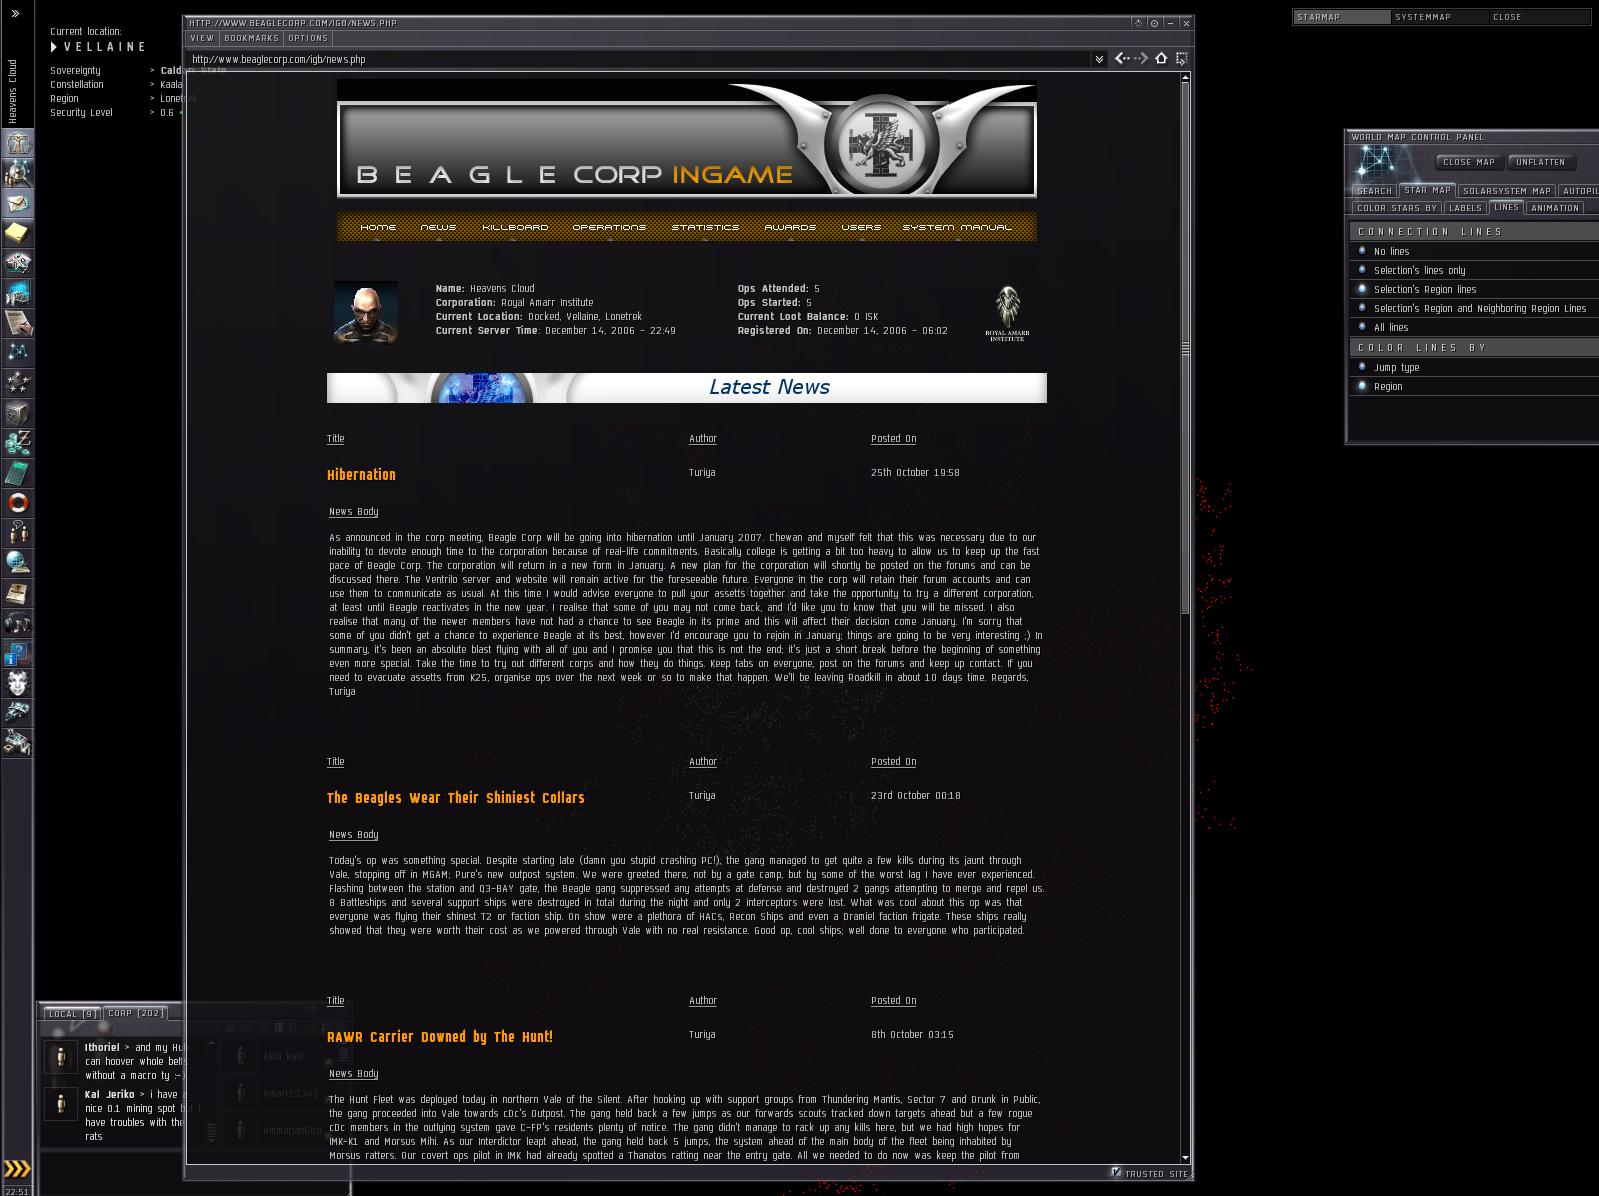This screenshot has width=1599, height=1196.
Task: Open the Operations site link
Action: [609, 227]
